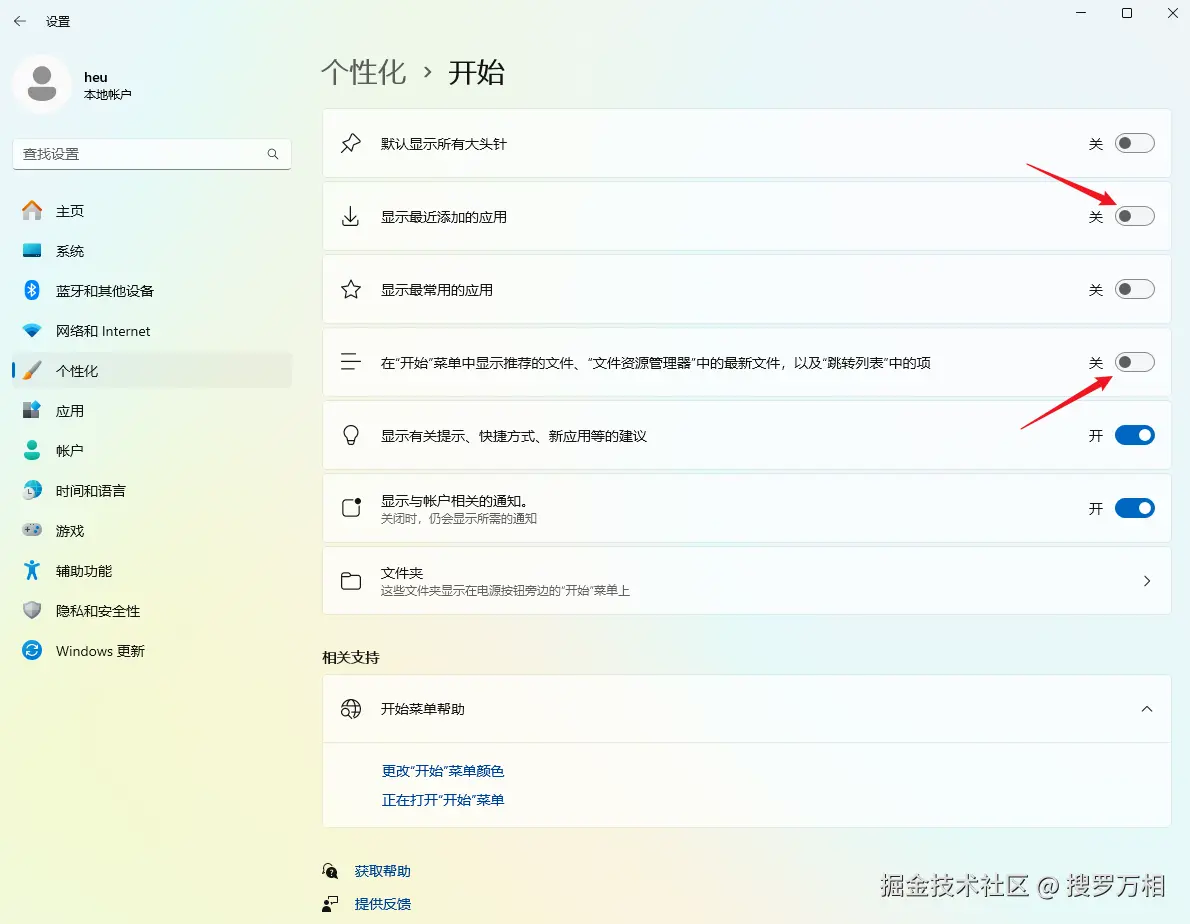
Task: Open 文件夹 row chevron arrow
Action: click(1147, 581)
